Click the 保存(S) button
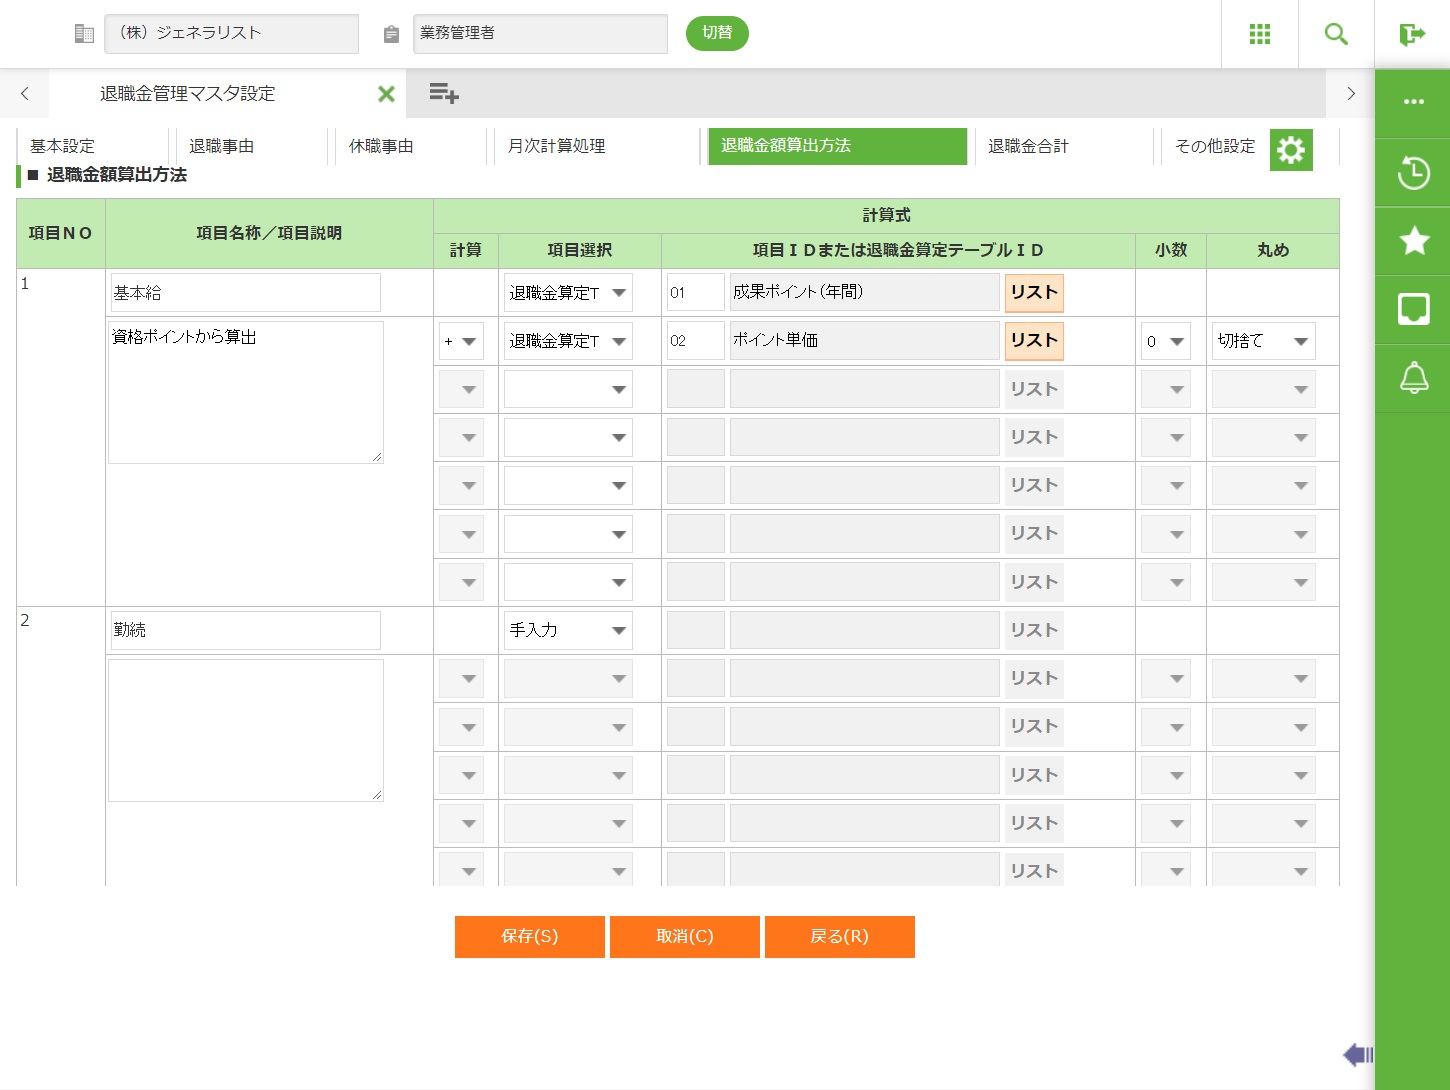The height and width of the screenshot is (1090, 1450). [529, 937]
